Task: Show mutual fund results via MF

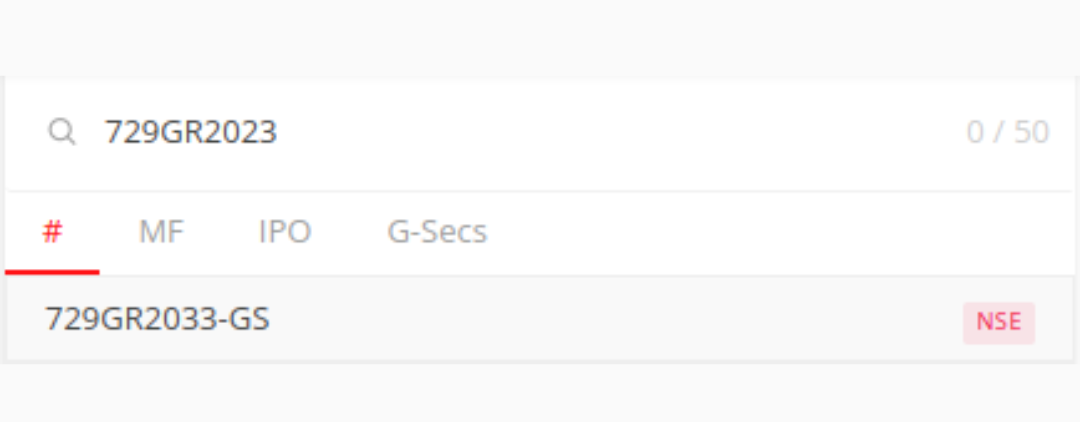Action: [x=161, y=232]
